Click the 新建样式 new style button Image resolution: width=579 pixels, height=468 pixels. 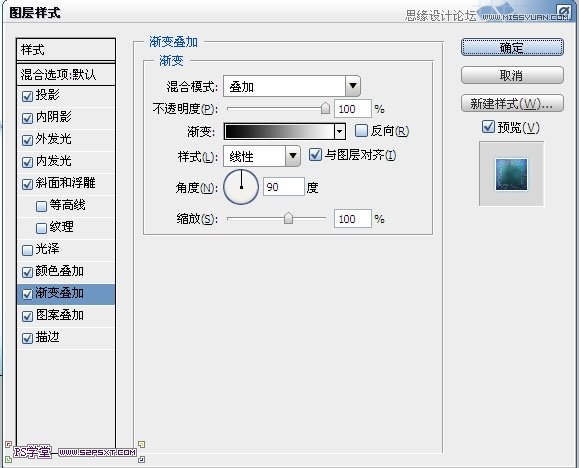point(512,103)
